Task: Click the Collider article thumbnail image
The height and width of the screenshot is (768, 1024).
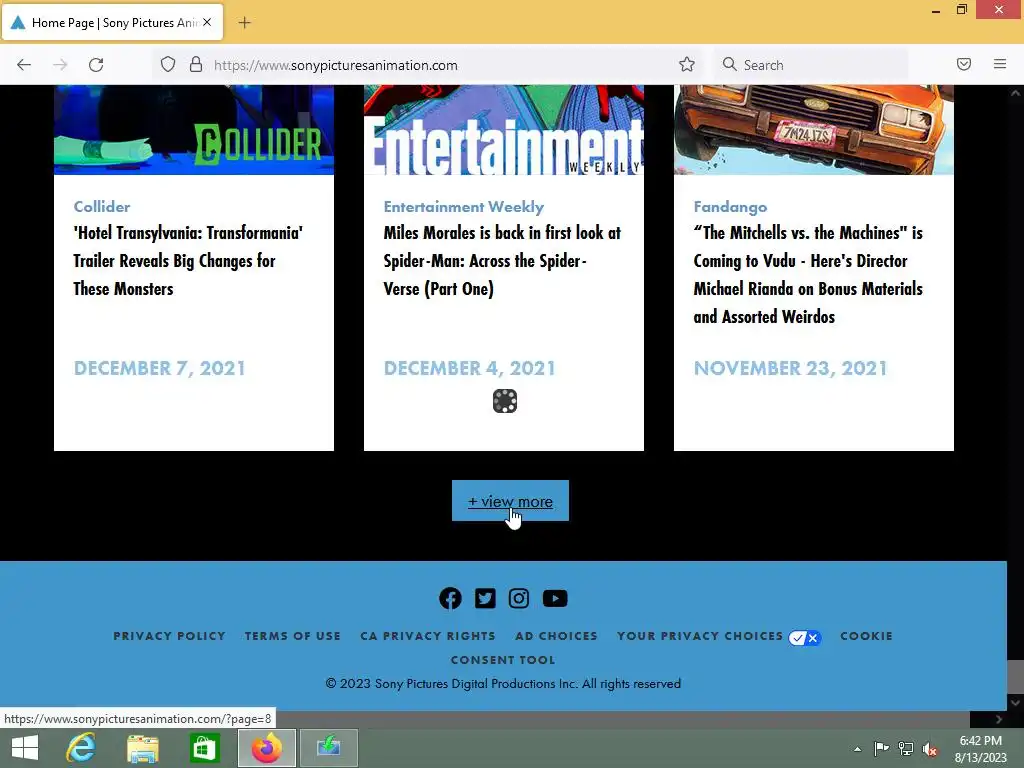Action: click(x=194, y=129)
